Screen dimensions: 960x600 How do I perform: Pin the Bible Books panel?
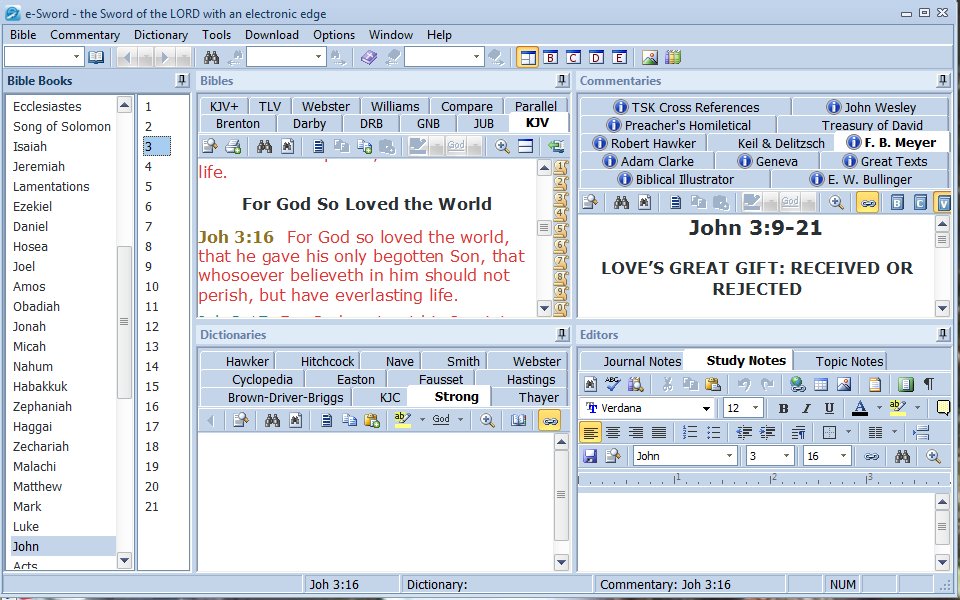[x=181, y=80]
